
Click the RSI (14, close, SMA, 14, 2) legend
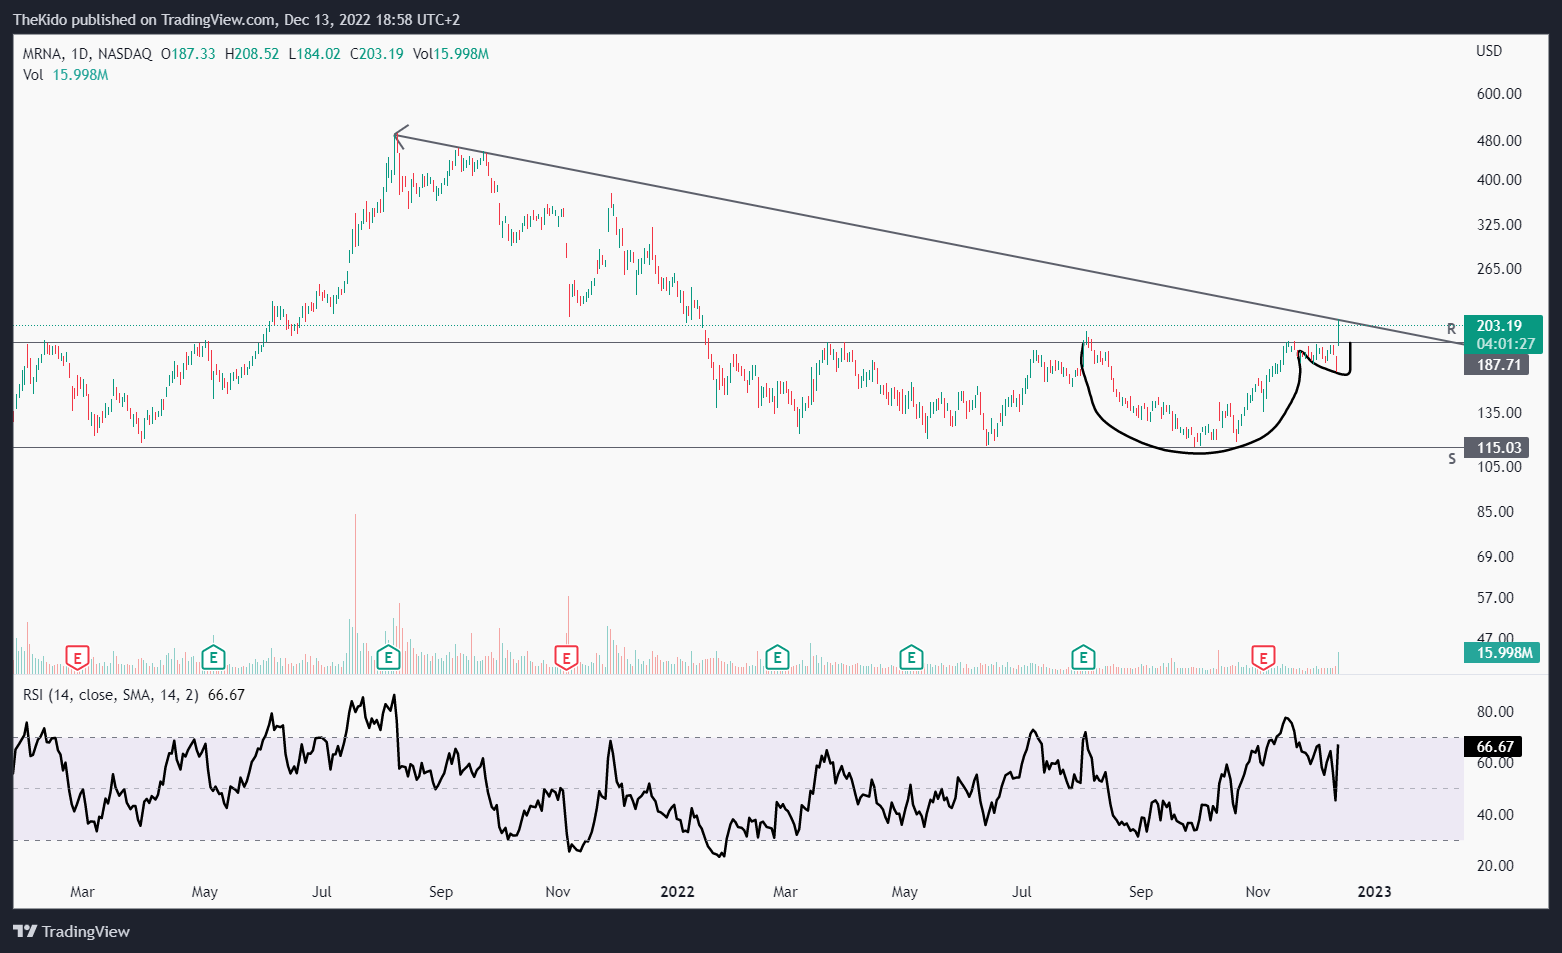[134, 695]
